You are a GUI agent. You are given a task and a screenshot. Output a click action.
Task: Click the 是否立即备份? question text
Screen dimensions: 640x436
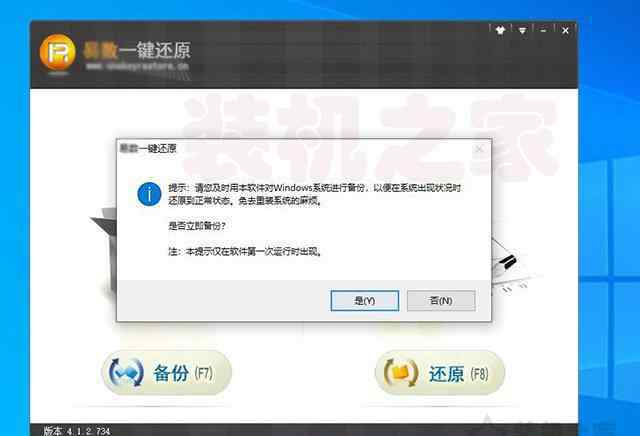[x=197, y=226]
